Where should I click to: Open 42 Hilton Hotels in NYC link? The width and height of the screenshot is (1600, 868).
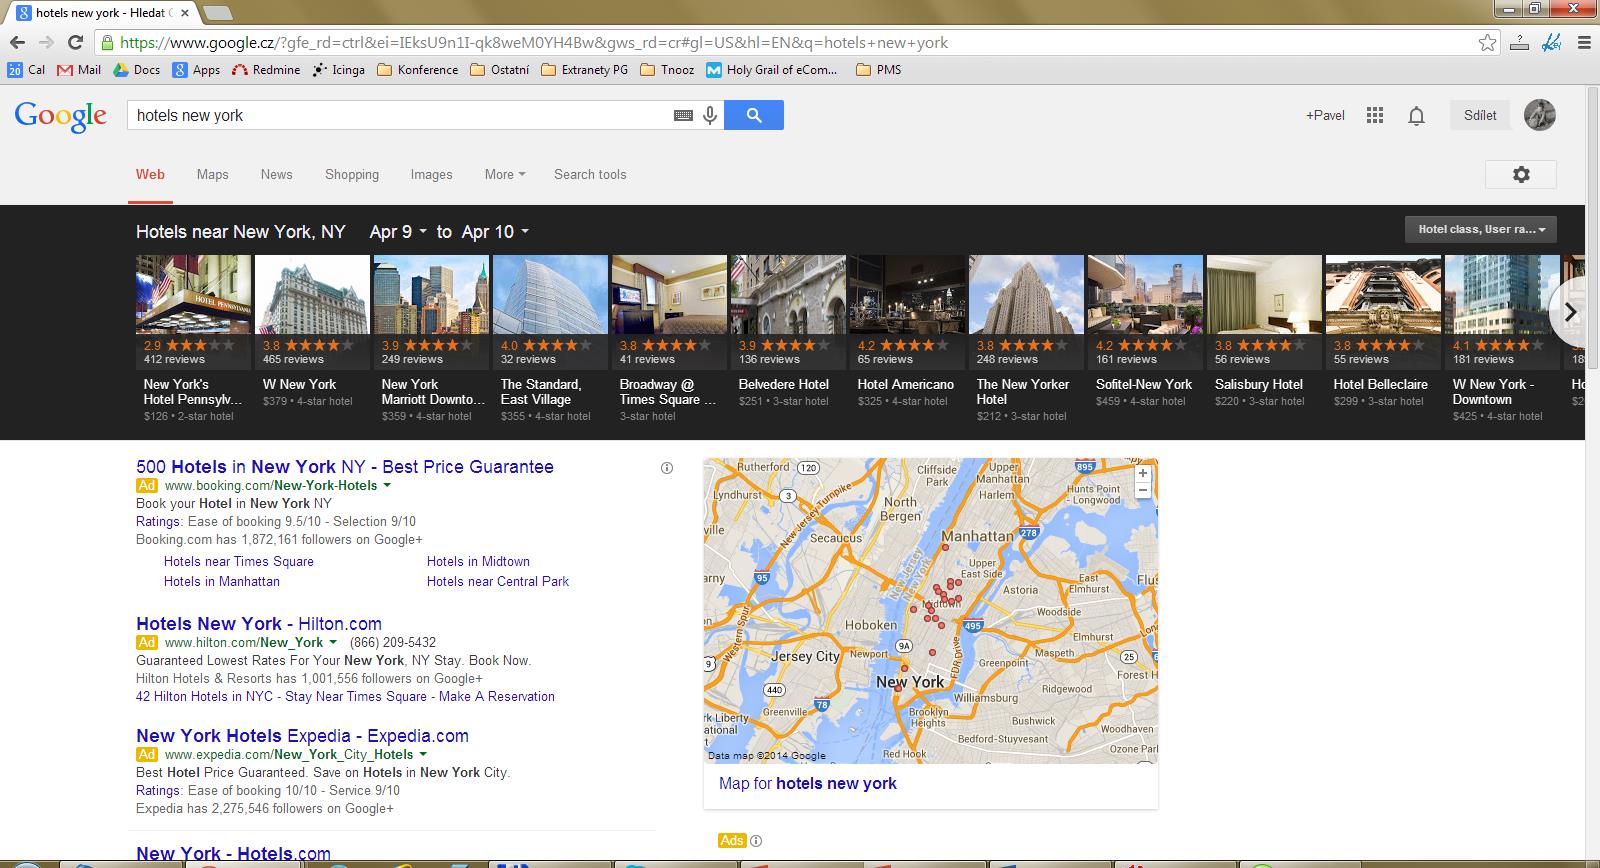pos(345,696)
